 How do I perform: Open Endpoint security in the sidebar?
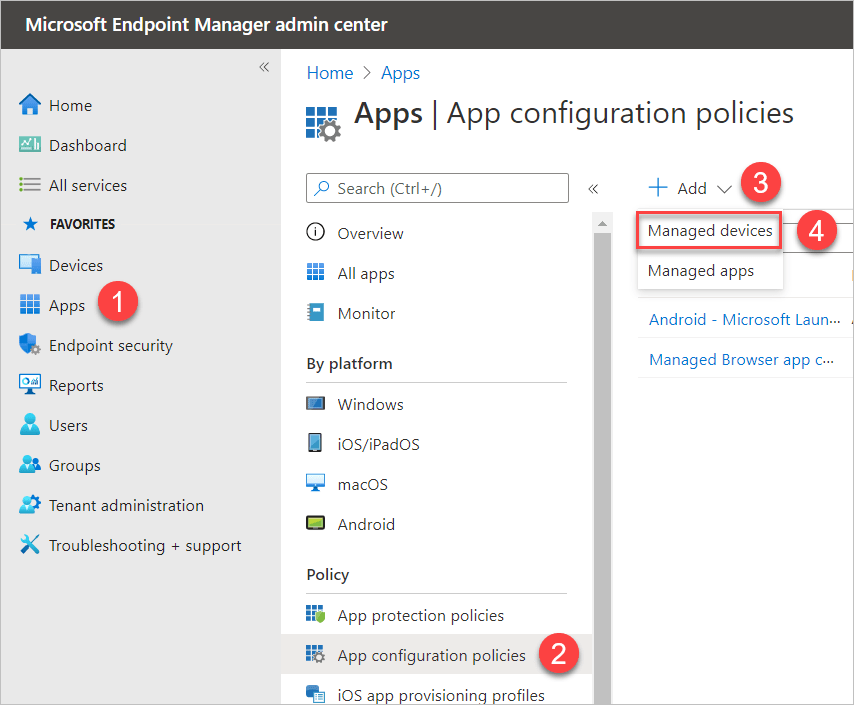111,346
